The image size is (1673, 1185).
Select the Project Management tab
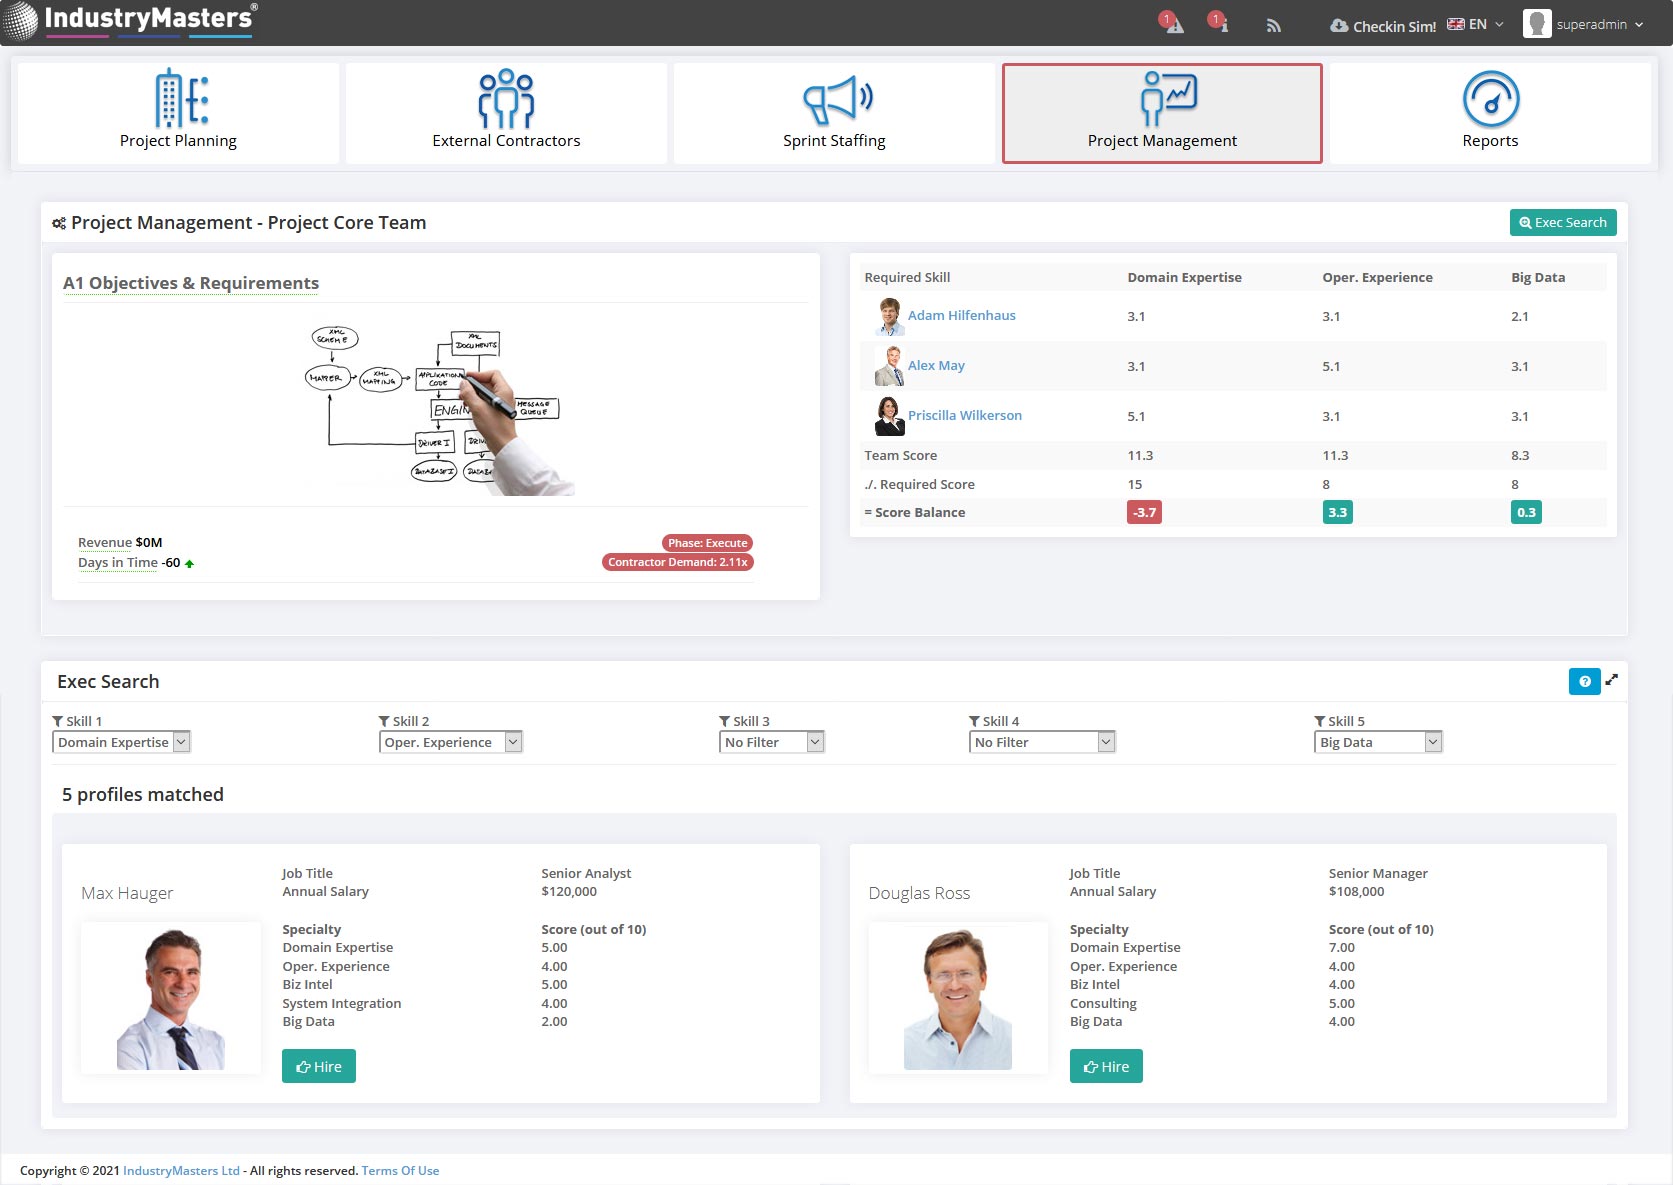pos(1162,113)
